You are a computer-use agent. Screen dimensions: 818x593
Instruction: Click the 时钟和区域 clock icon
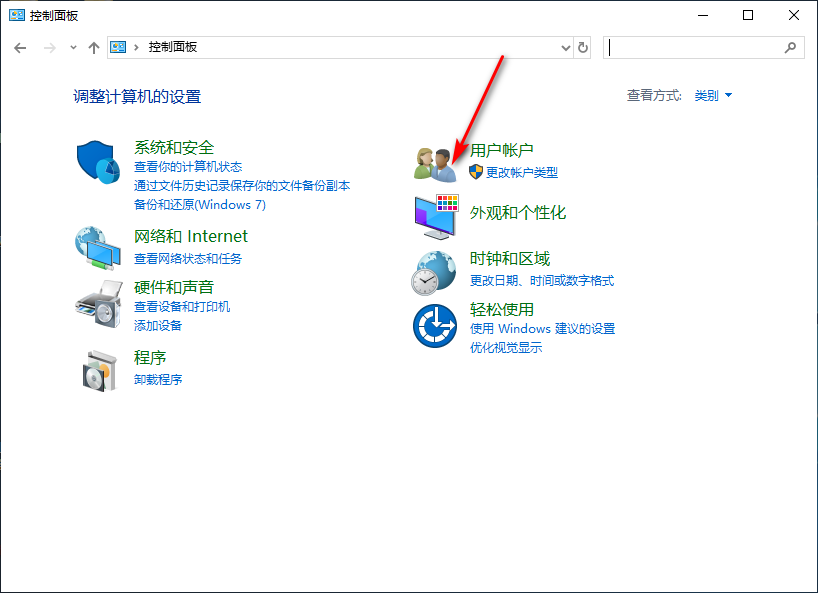click(433, 271)
